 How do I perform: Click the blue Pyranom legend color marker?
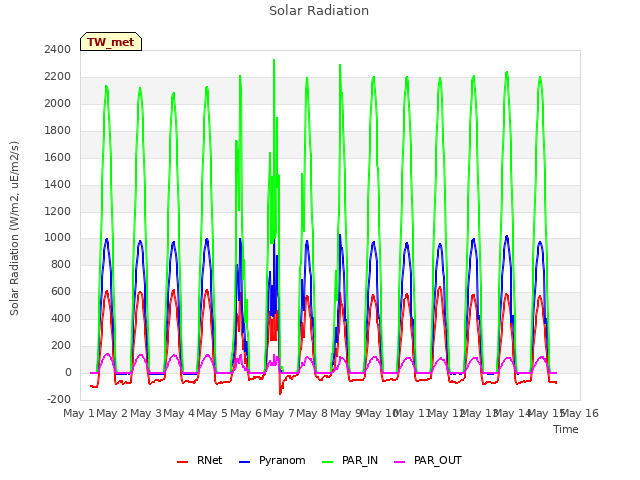[x=244, y=462]
